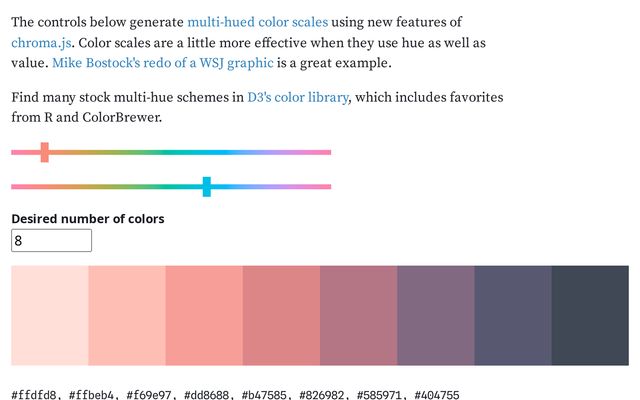Click the blue handle on second hue slider
The height and width of the screenshot is (400, 640).
pyautogui.click(x=207, y=187)
